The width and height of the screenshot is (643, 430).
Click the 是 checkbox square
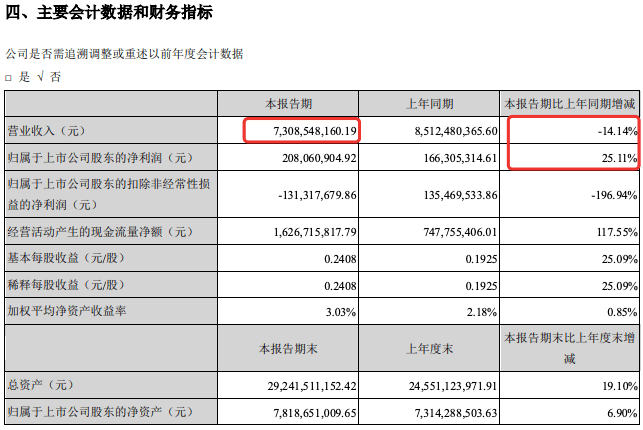pos(9,77)
